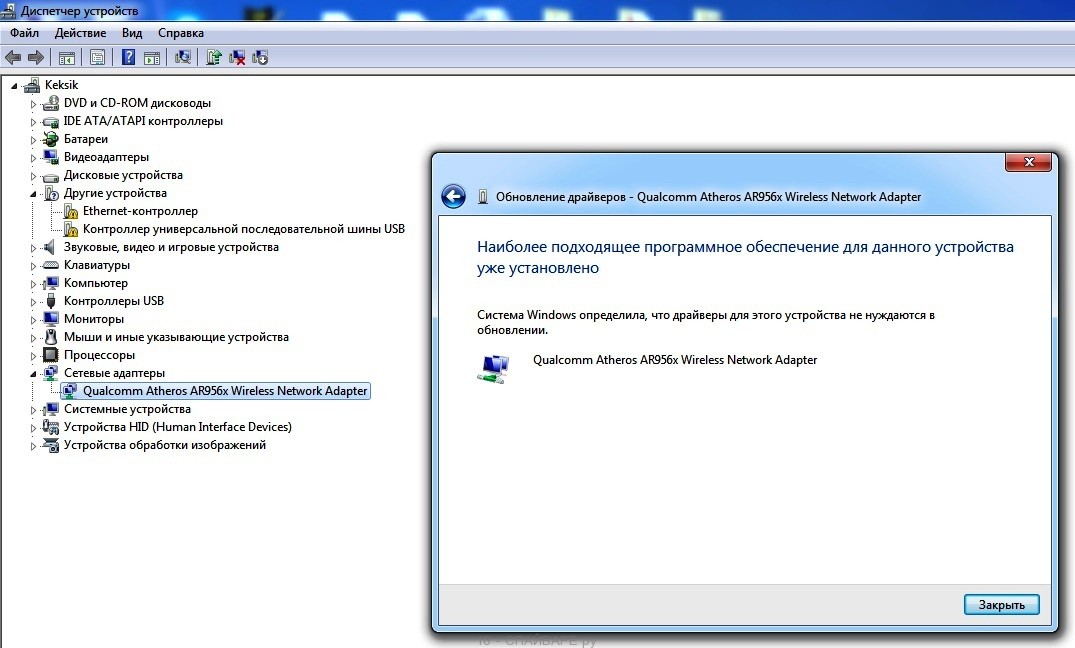Click the Forward arrow in the Device Manager toolbar

(x=36, y=58)
